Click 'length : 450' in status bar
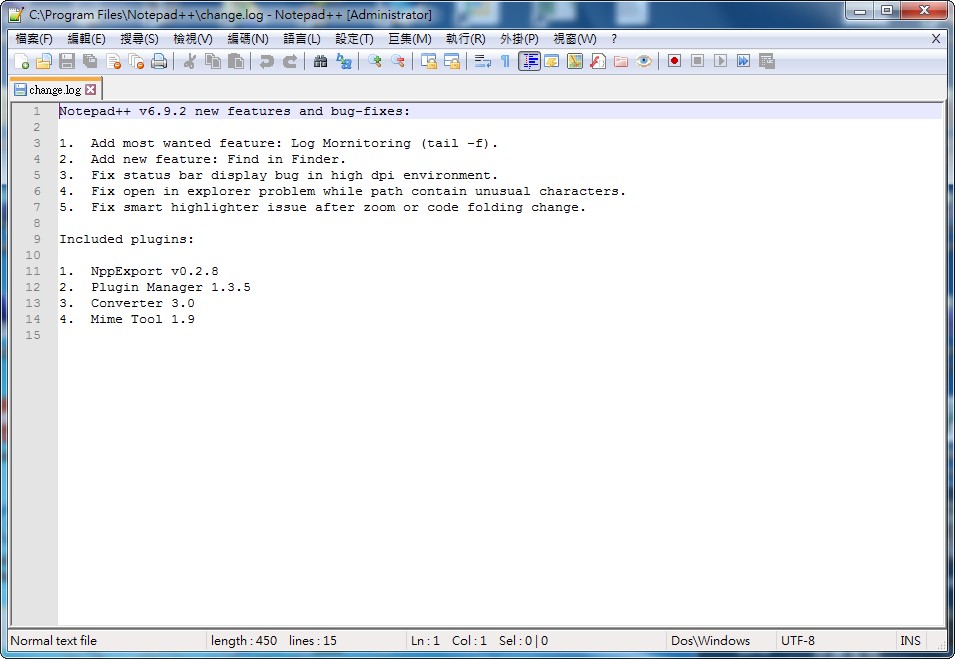The height and width of the screenshot is (659, 955). tap(244, 641)
